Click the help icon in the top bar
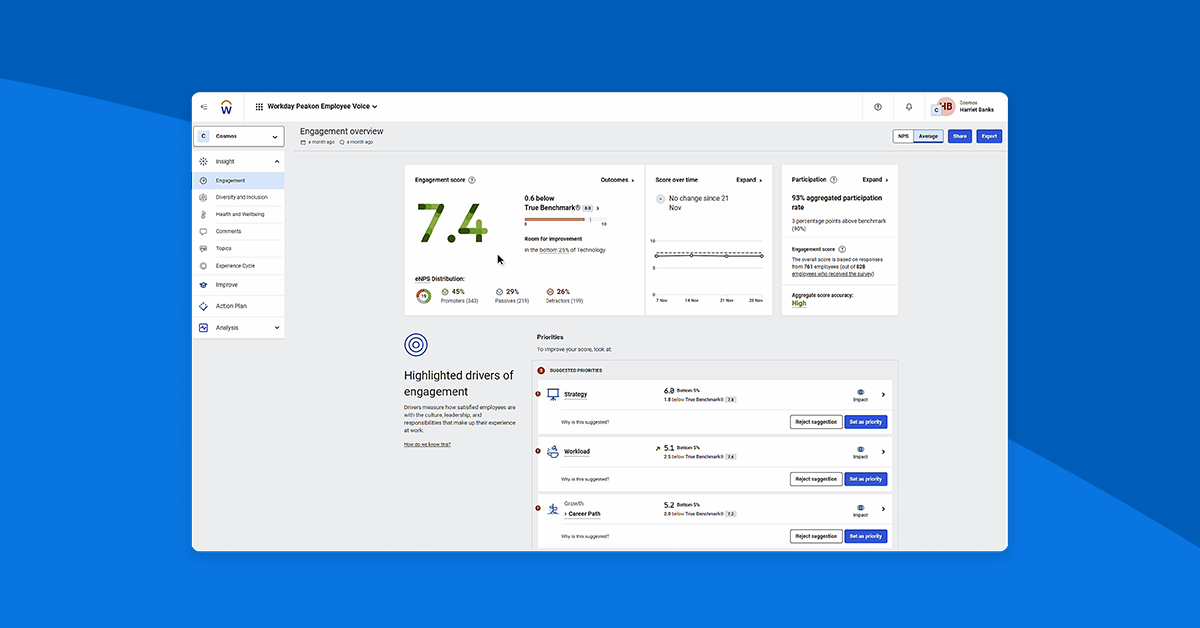 [878, 106]
